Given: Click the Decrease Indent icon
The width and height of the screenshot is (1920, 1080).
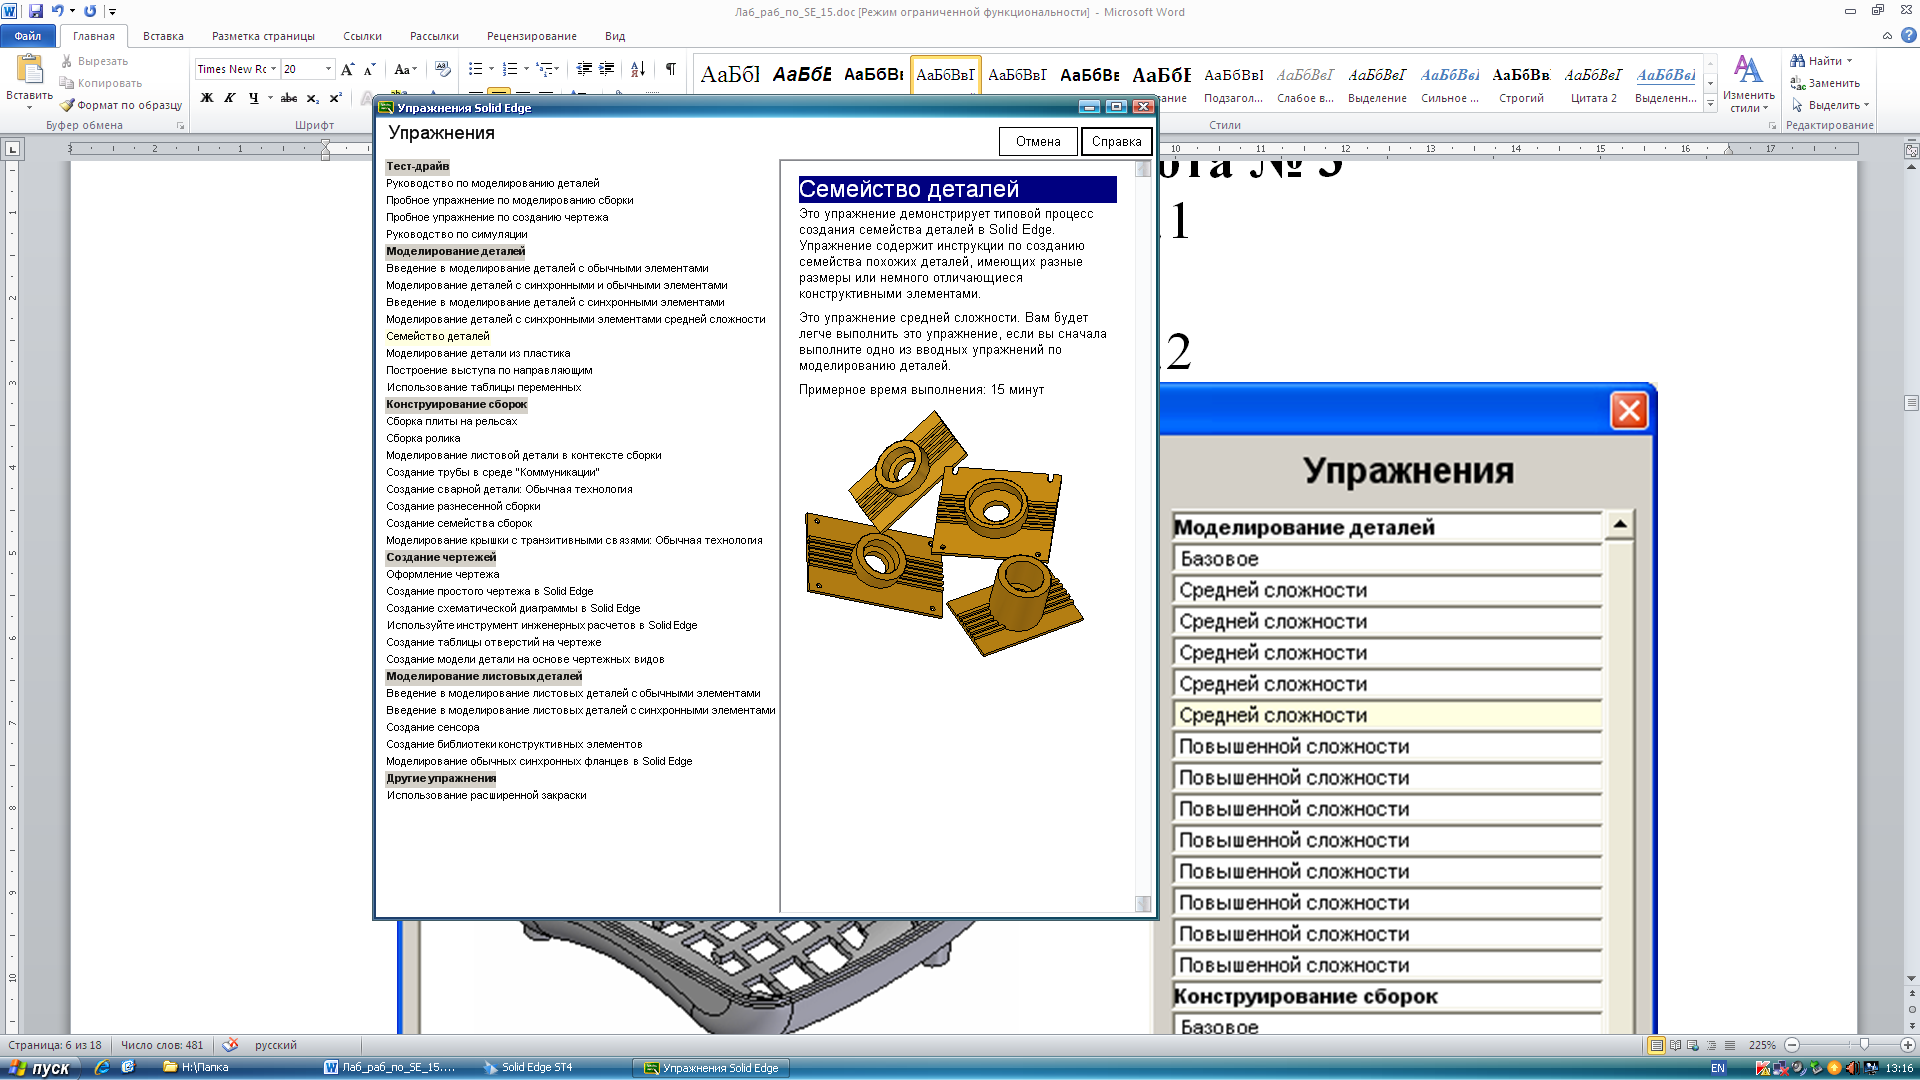Looking at the screenshot, I should [584, 69].
